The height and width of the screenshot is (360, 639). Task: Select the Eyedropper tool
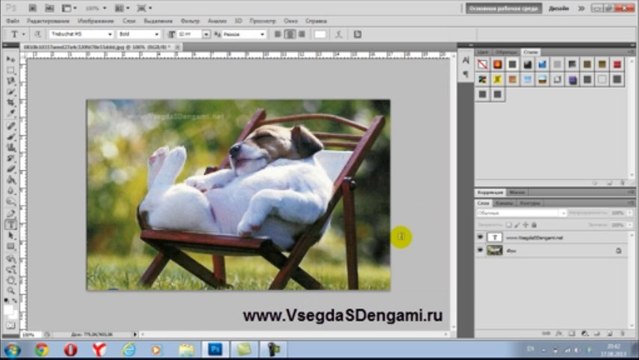11,114
